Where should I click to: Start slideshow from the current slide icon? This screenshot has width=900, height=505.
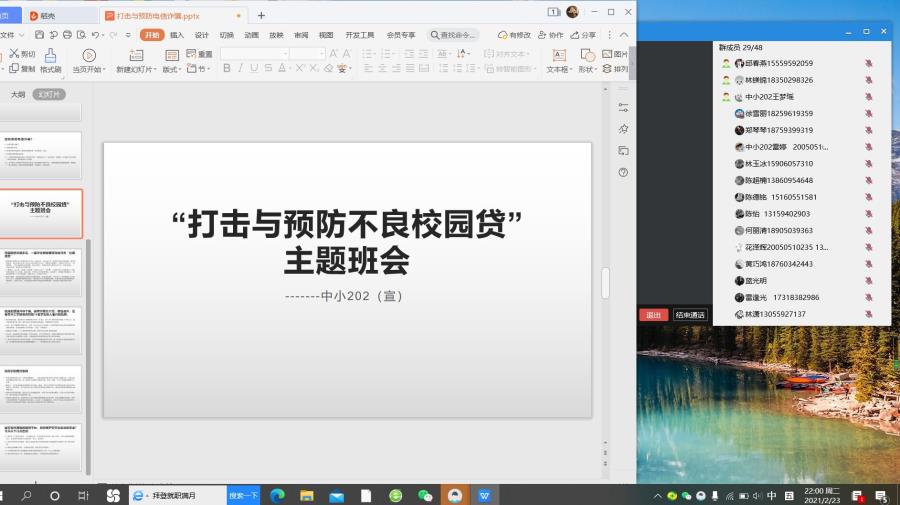click(x=89, y=55)
